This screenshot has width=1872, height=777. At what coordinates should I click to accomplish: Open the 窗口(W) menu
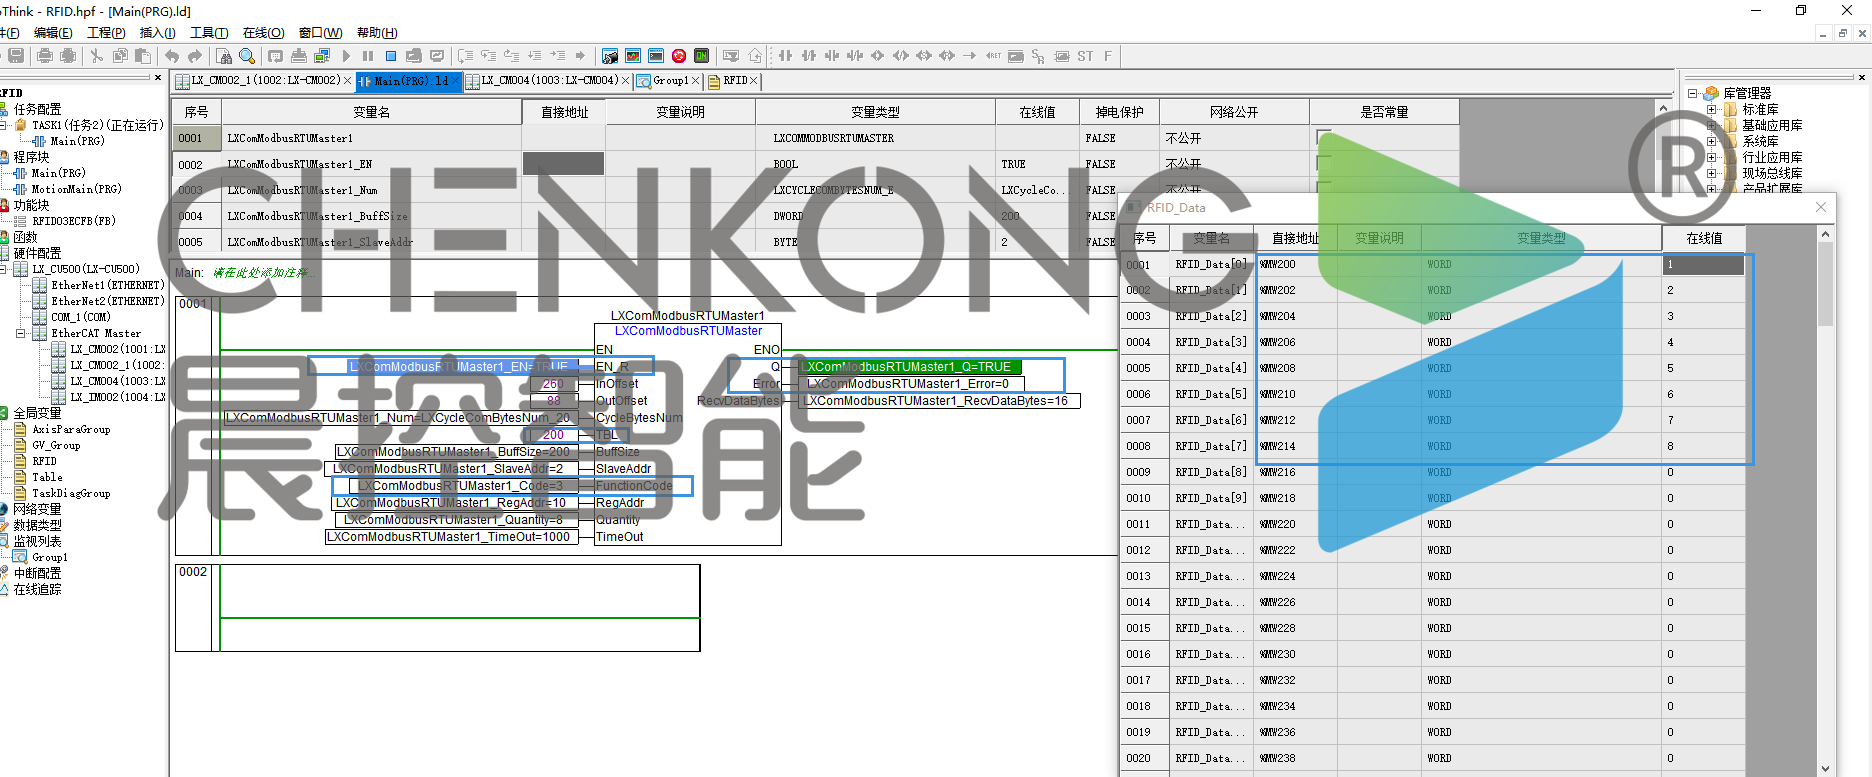[320, 33]
